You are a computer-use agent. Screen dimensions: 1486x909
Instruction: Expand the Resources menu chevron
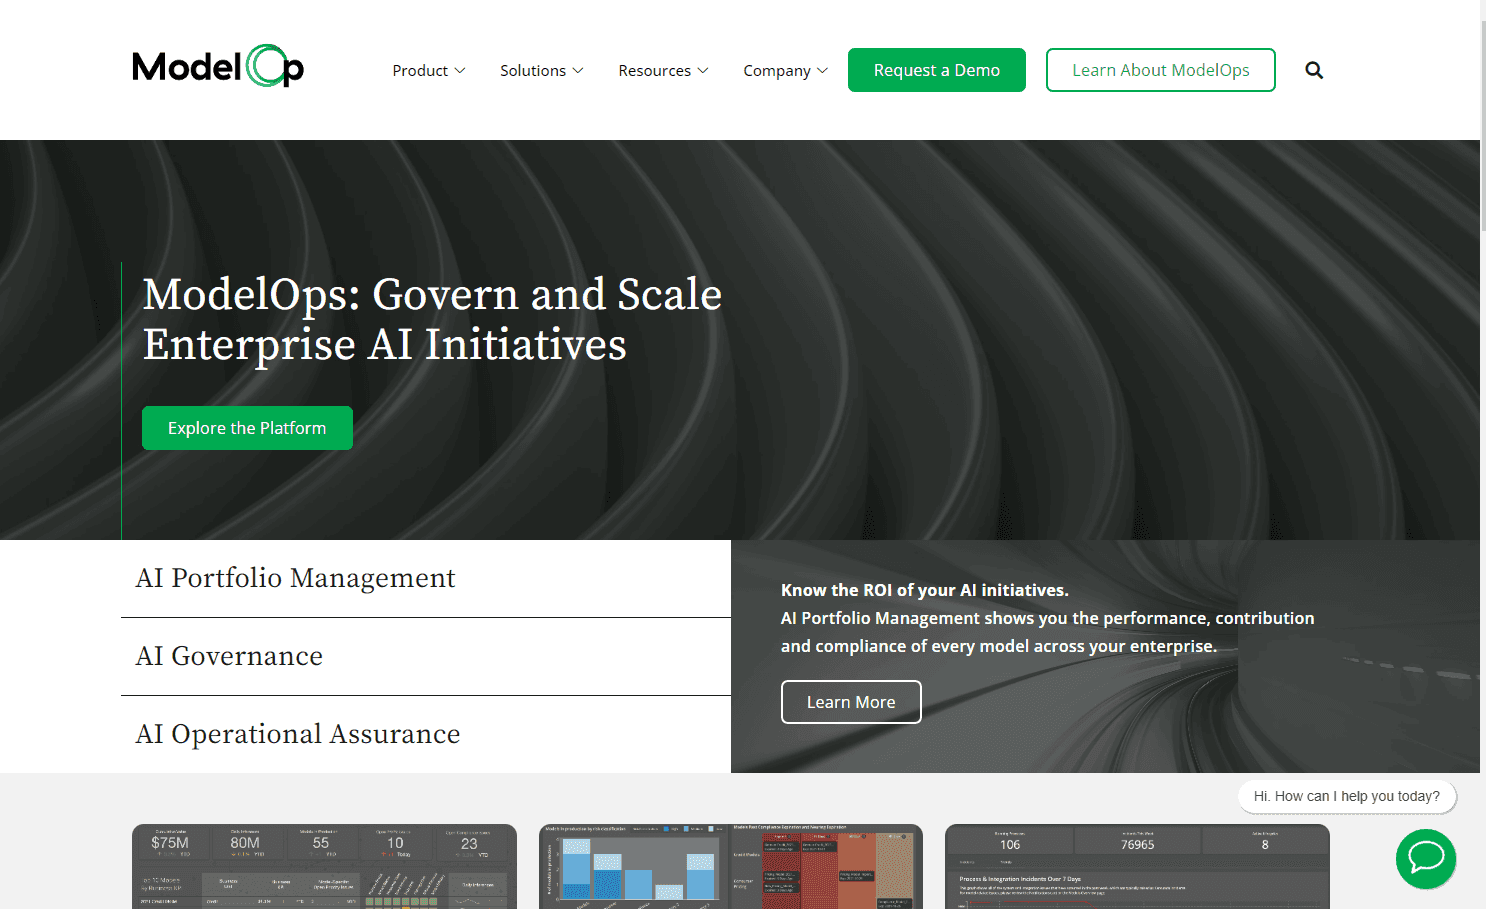click(x=703, y=71)
